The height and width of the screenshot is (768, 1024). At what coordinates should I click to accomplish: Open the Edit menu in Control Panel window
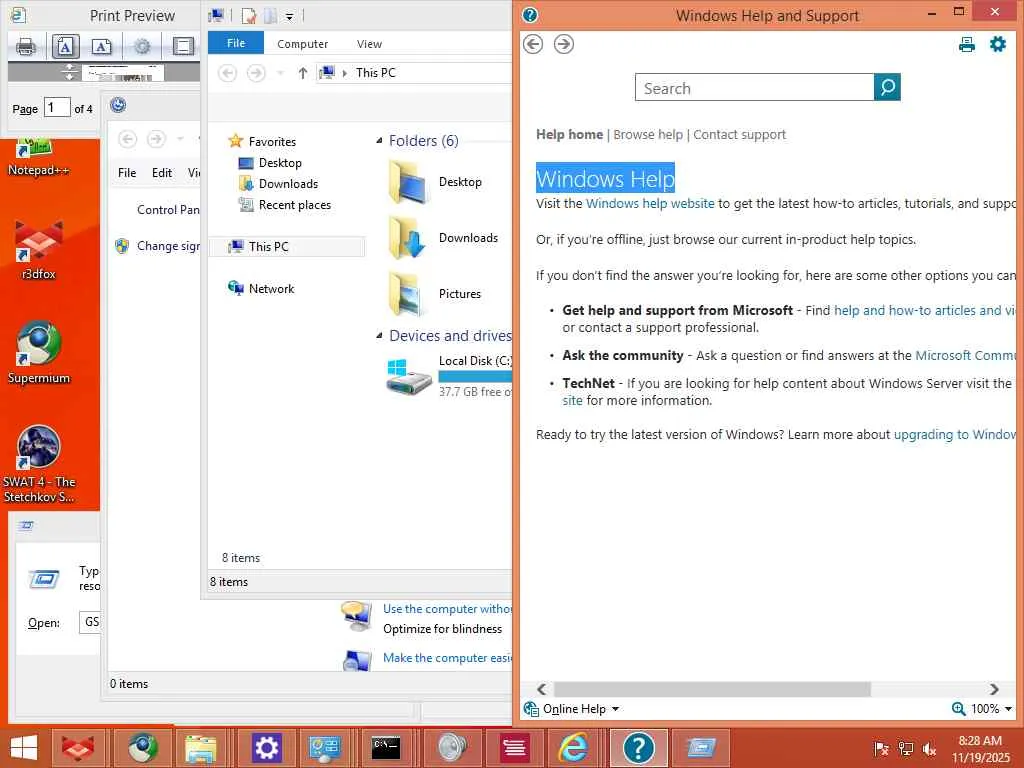(x=161, y=172)
